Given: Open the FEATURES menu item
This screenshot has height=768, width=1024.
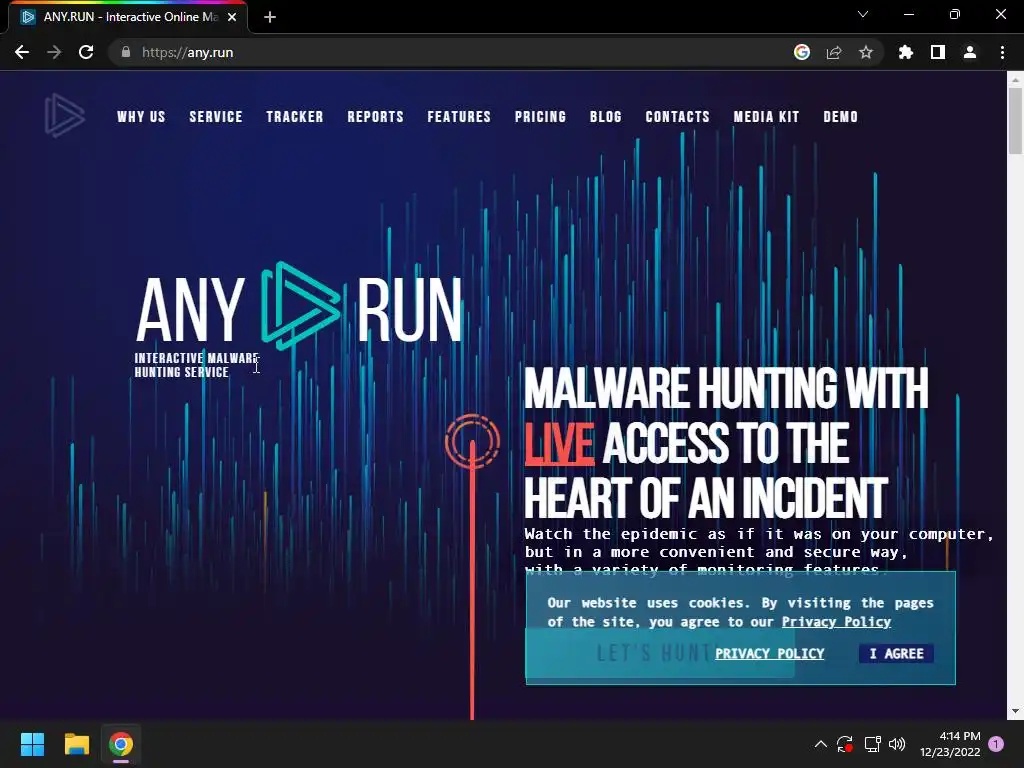Looking at the screenshot, I should click(x=459, y=117).
